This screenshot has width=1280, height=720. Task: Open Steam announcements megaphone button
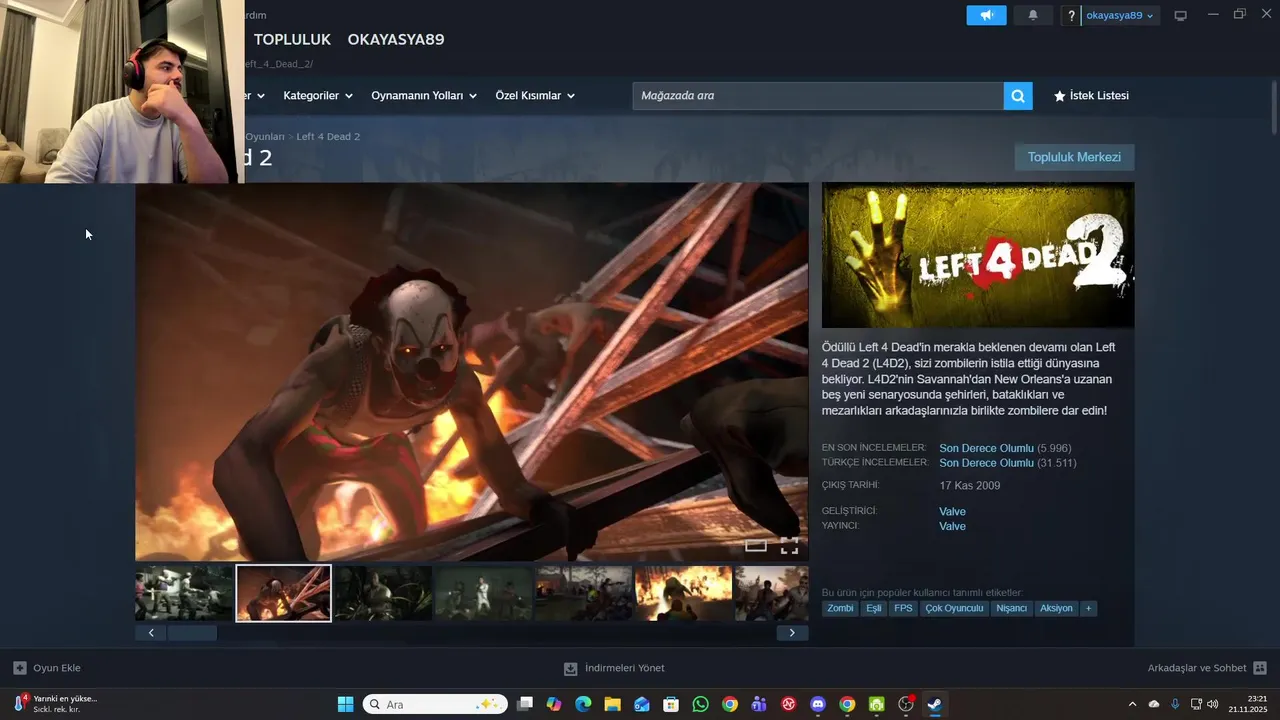click(986, 15)
